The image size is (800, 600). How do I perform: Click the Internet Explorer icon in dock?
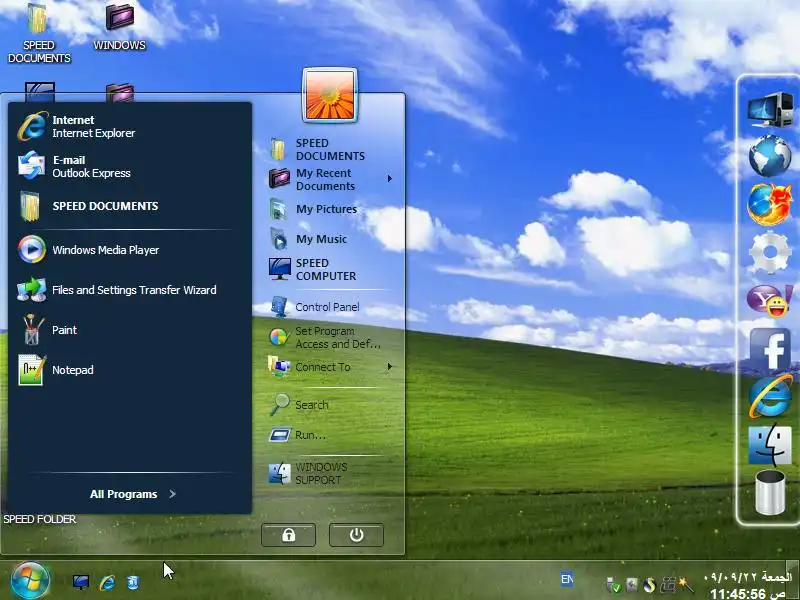tap(770, 396)
